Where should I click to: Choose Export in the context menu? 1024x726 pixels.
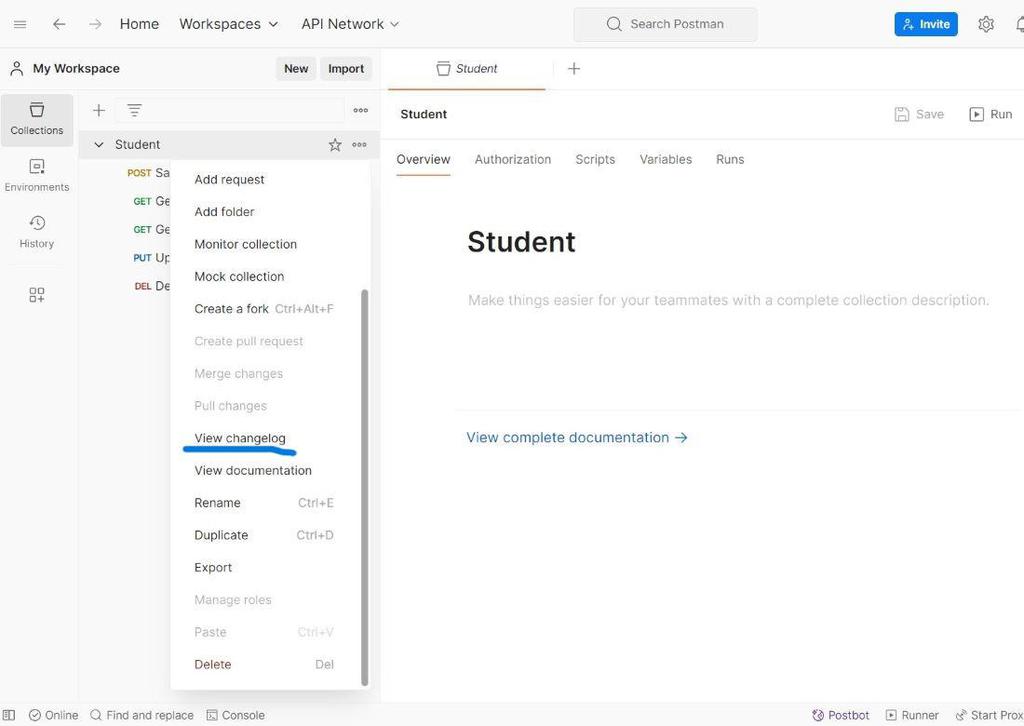[x=213, y=567]
